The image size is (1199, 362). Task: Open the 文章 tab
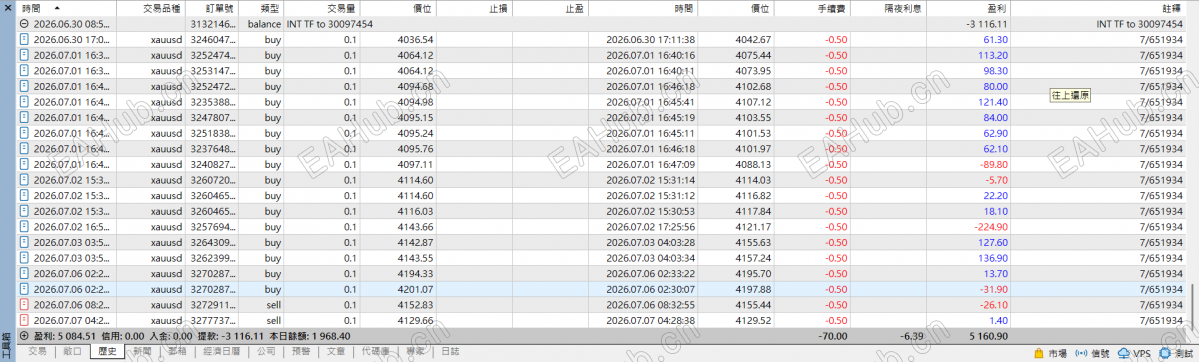point(336,352)
